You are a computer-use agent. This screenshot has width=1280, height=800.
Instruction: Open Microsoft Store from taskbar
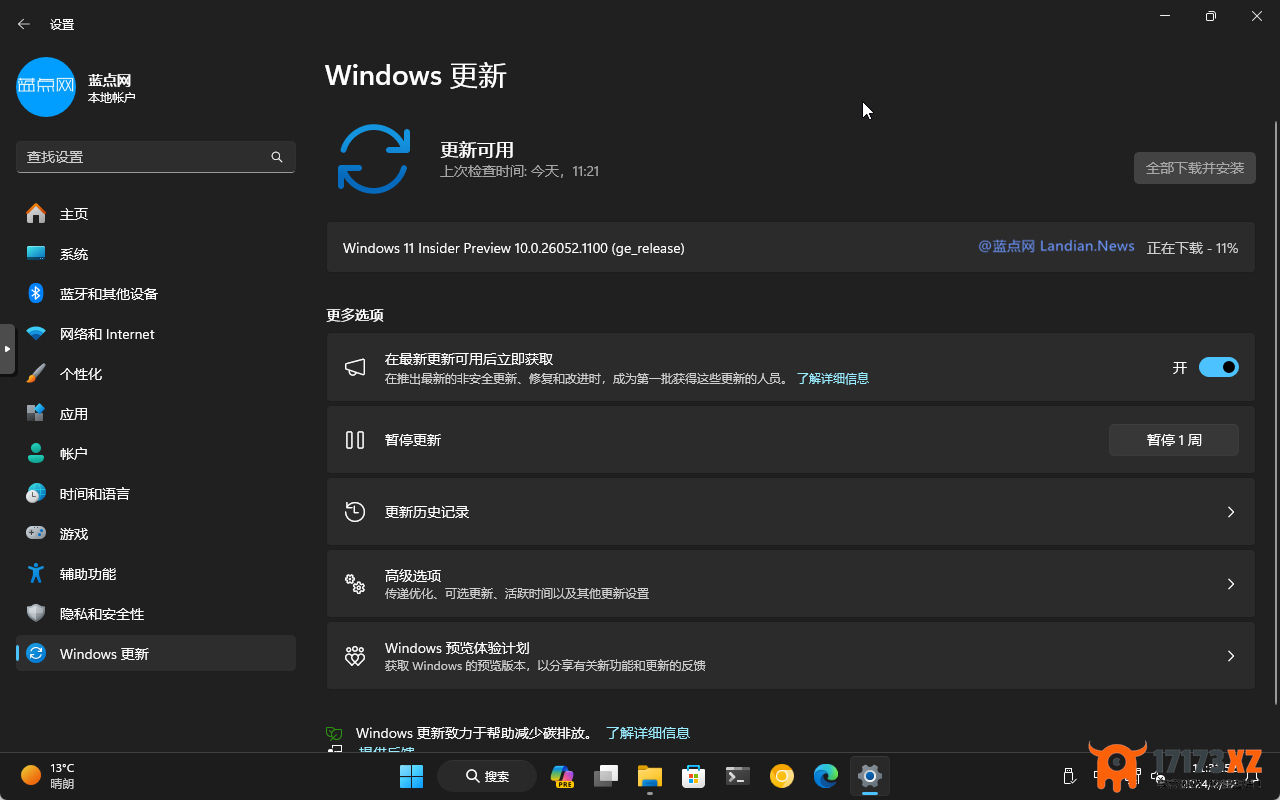point(694,776)
